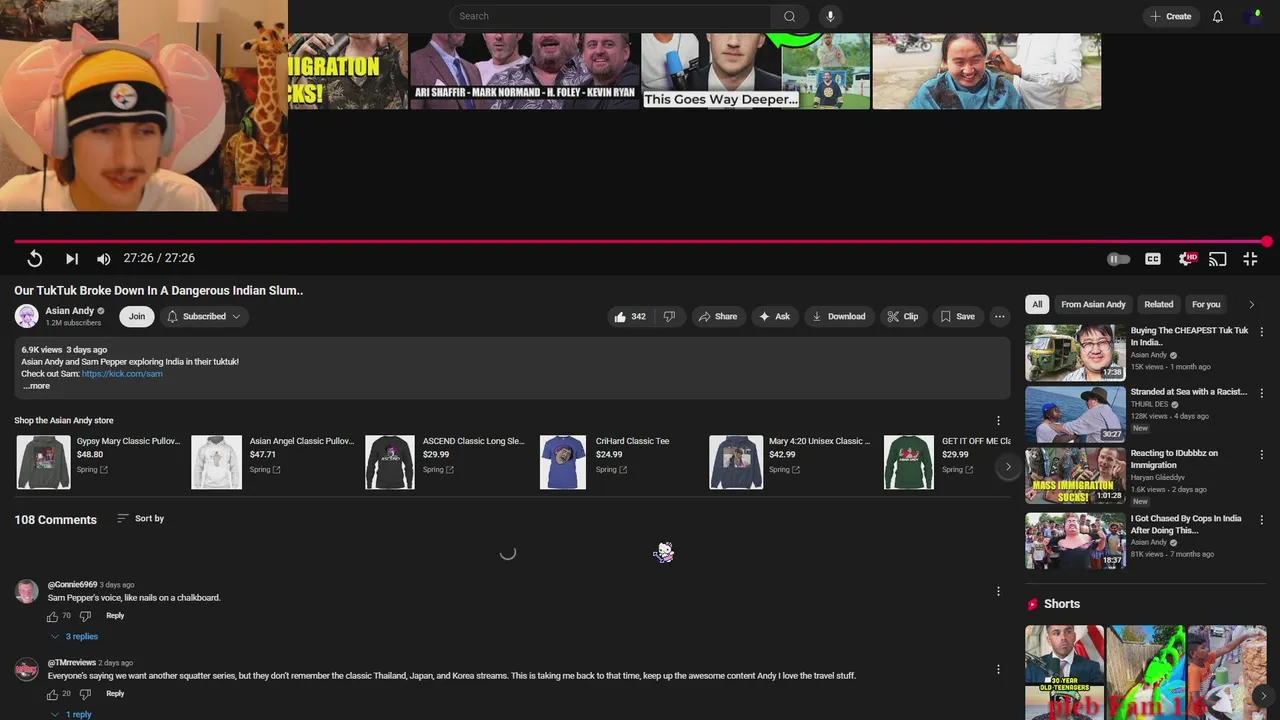Open suggested video This Goes Way Deeper
The height and width of the screenshot is (720, 1280).
[x=755, y=70]
